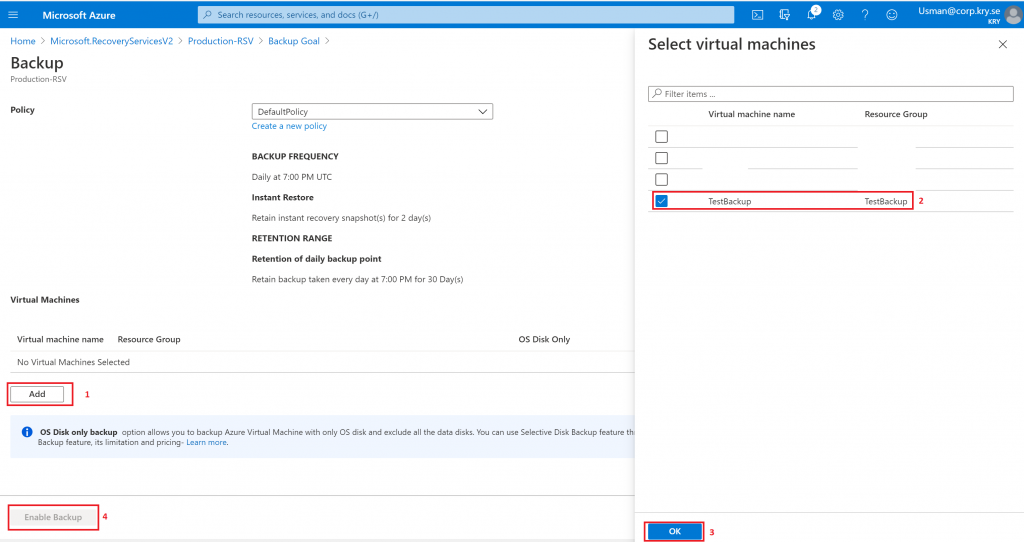Screen dimensions: 1024x542
Task: Click the info icon beside OS Disk only backup
Action: tap(27, 432)
